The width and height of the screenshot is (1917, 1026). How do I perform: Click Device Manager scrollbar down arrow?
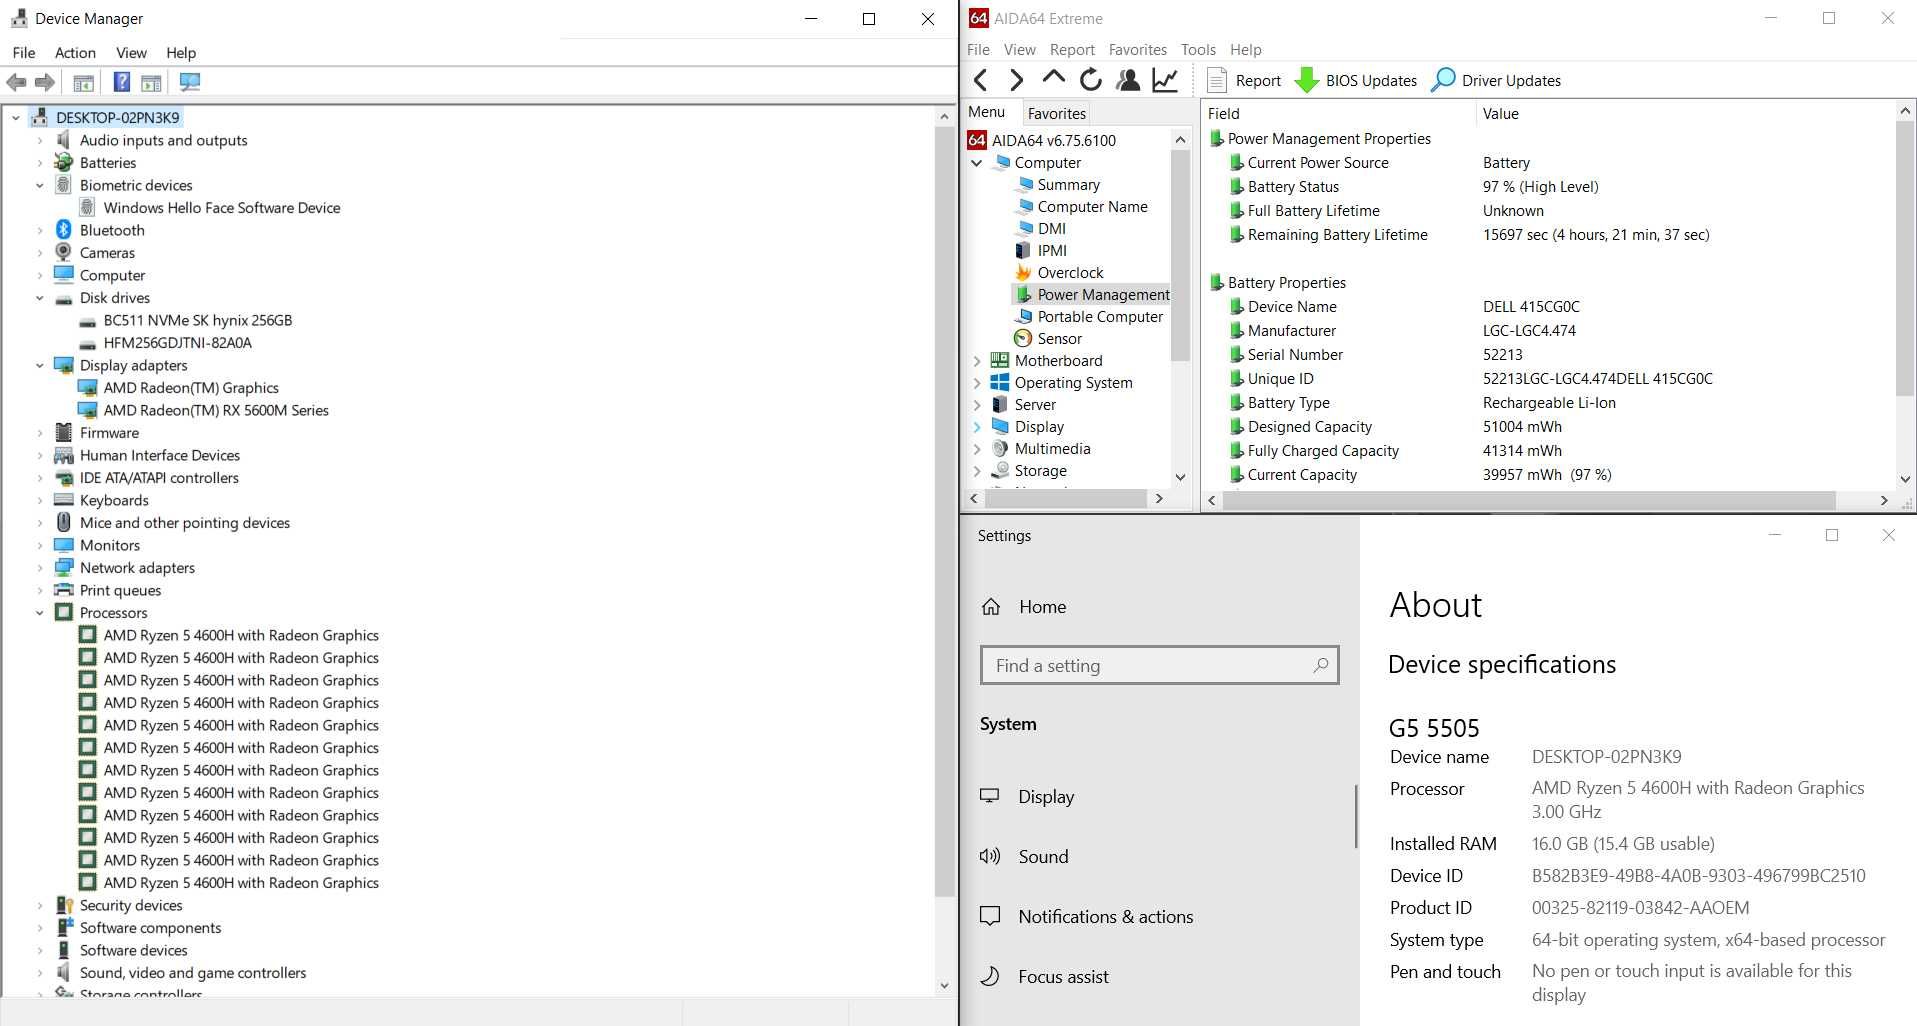click(x=944, y=986)
